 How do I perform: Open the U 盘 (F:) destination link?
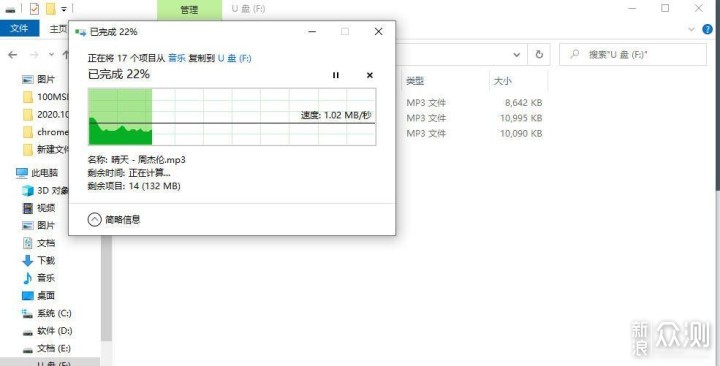[x=234, y=58]
